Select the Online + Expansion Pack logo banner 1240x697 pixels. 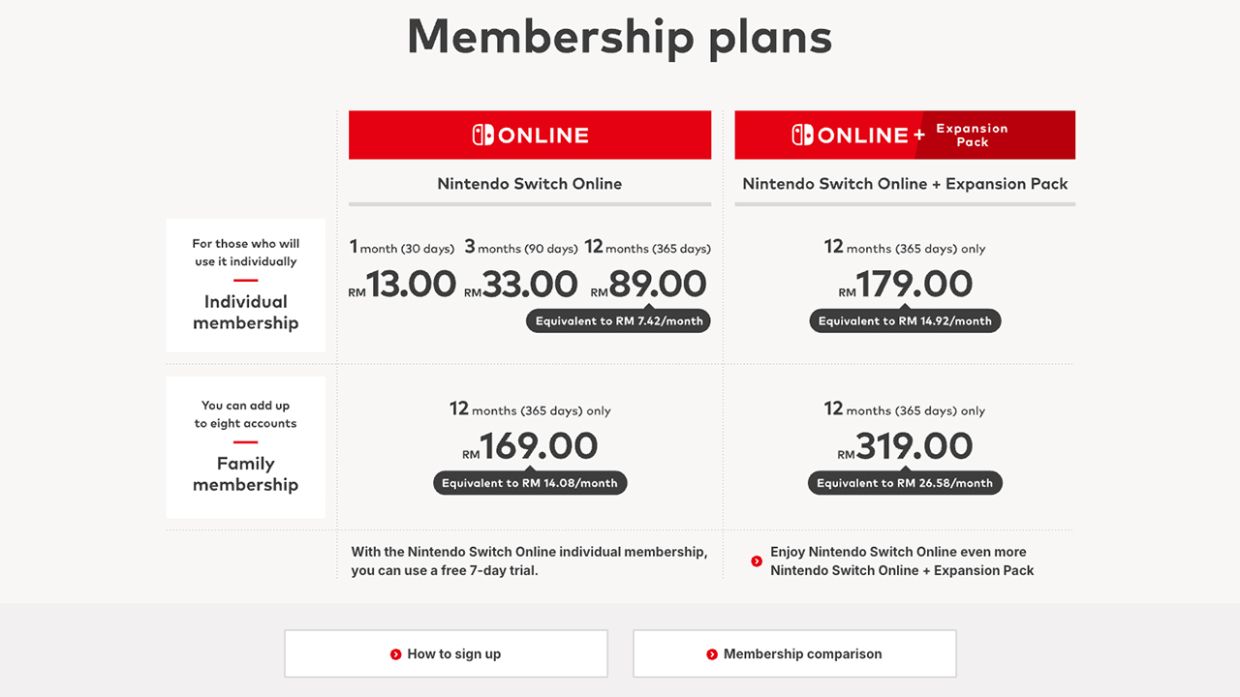click(x=905, y=134)
